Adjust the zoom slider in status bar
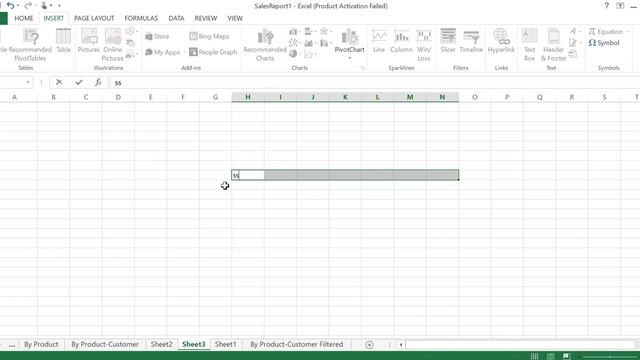640x360 pixels. [x=610, y=357]
